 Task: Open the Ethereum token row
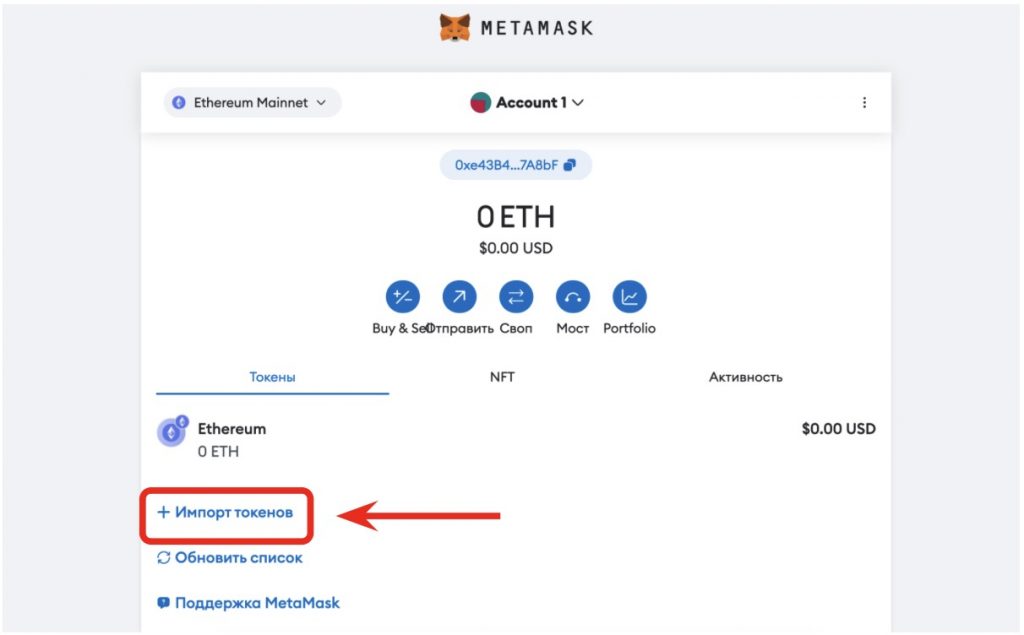point(516,440)
